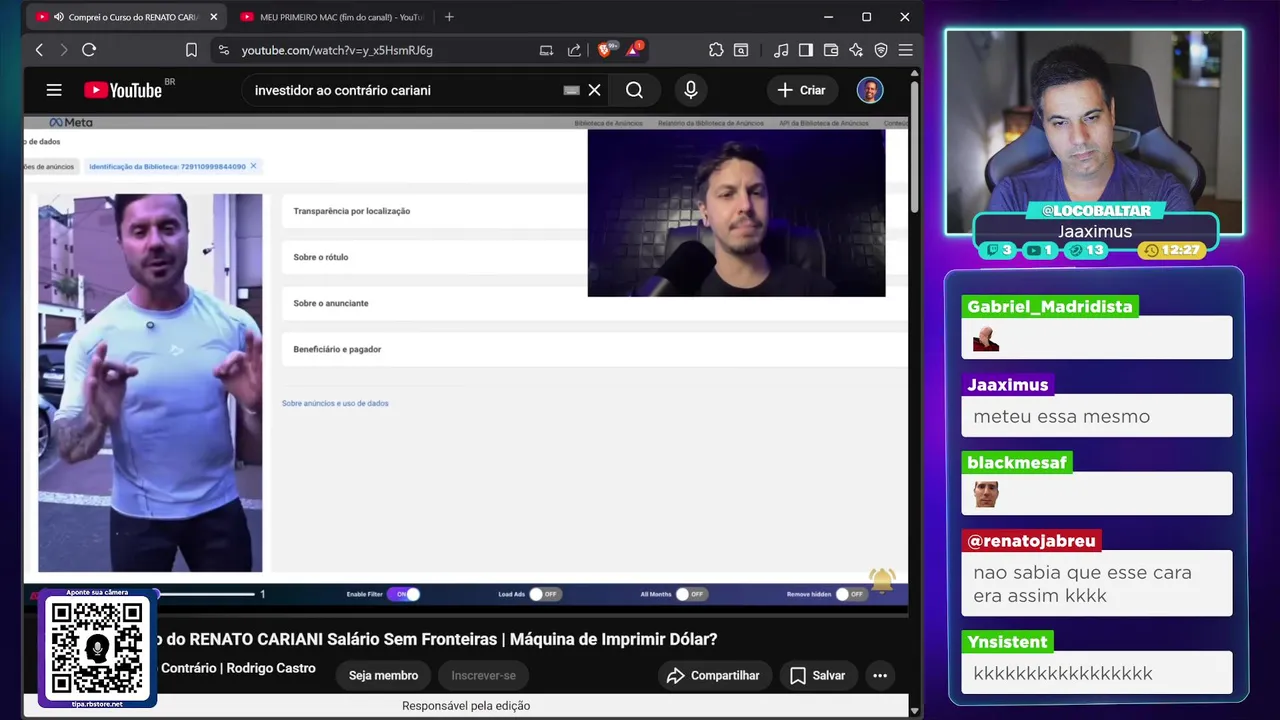Viewport: 1280px width, 720px height.
Task: Close the 'Comprei o Curso do RENATO' tab
Action: pos(213,17)
